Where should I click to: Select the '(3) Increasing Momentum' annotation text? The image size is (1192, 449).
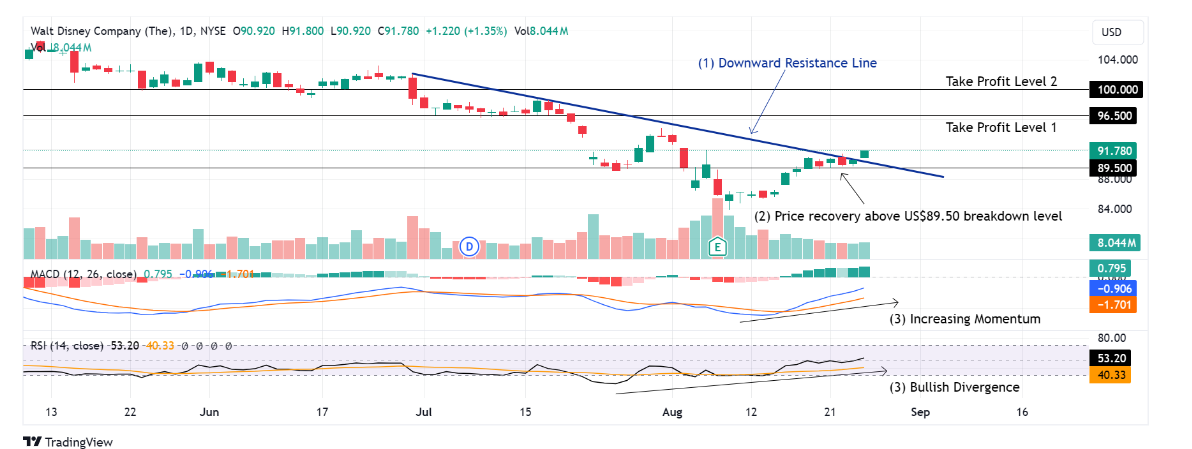(964, 318)
